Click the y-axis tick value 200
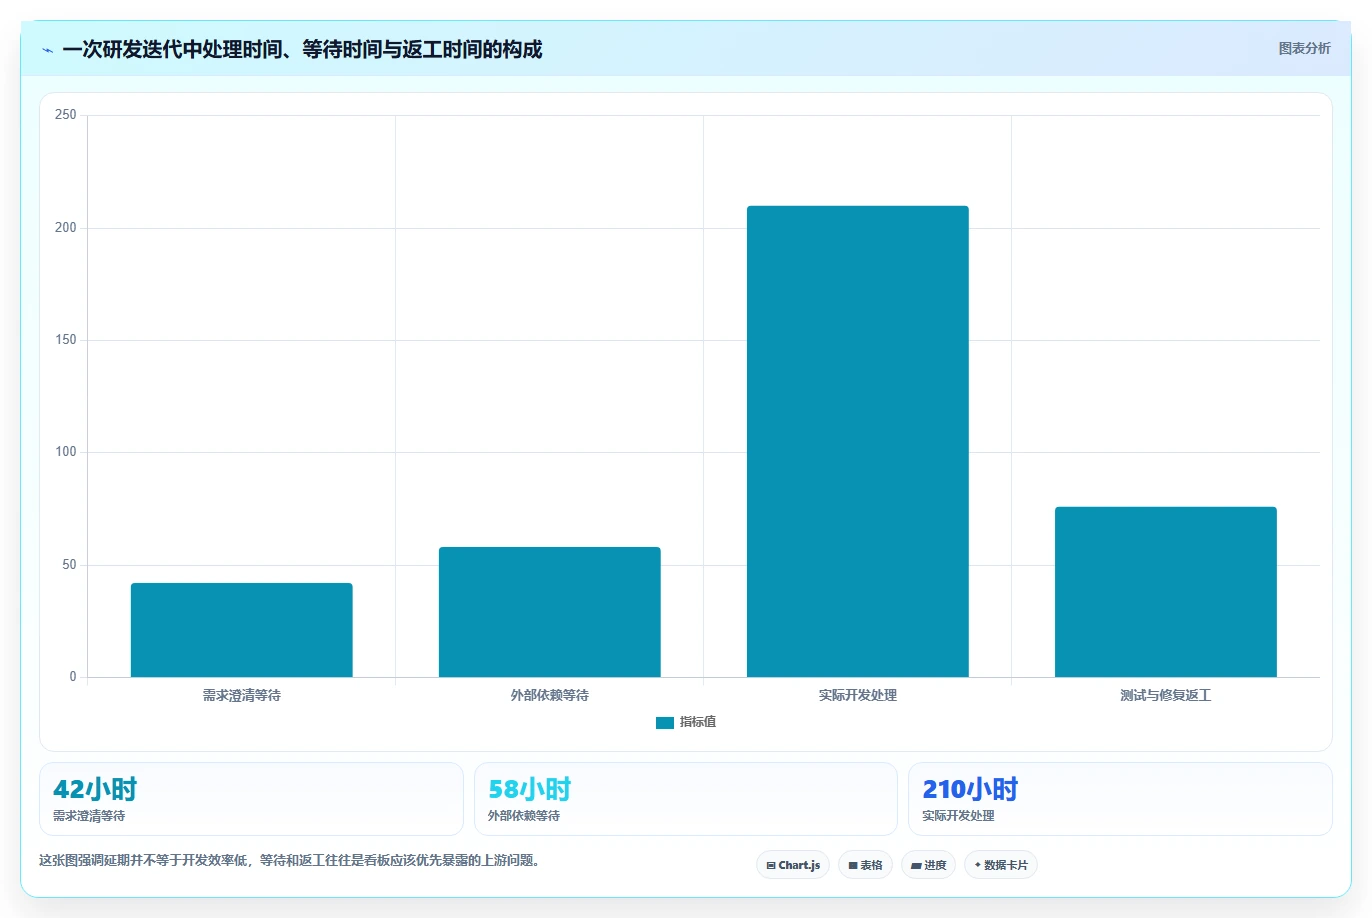This screenshot has height=918, width=1372. tap(66, 228)
